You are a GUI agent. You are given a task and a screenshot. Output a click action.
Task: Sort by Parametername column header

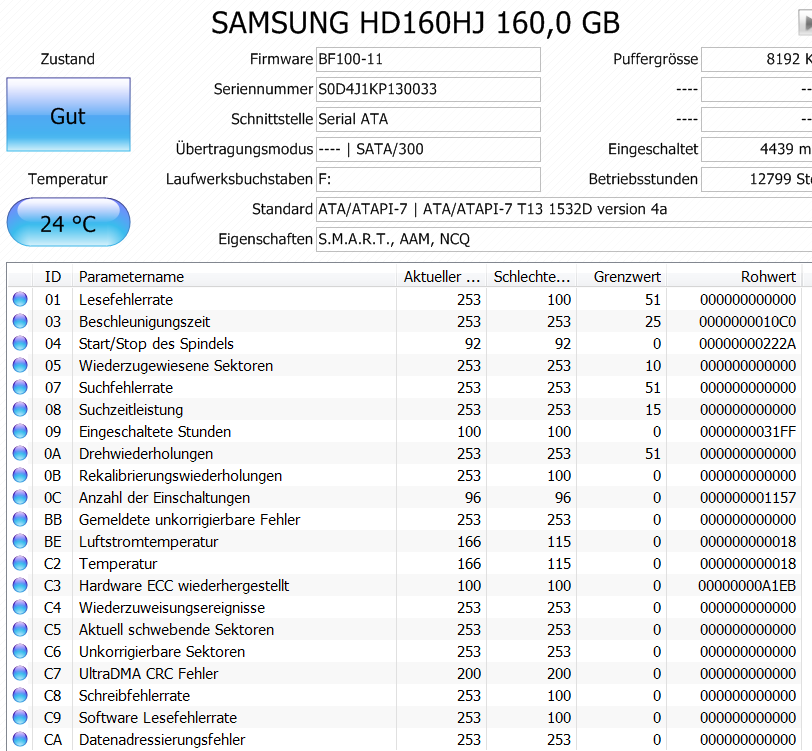coord(235,277)
